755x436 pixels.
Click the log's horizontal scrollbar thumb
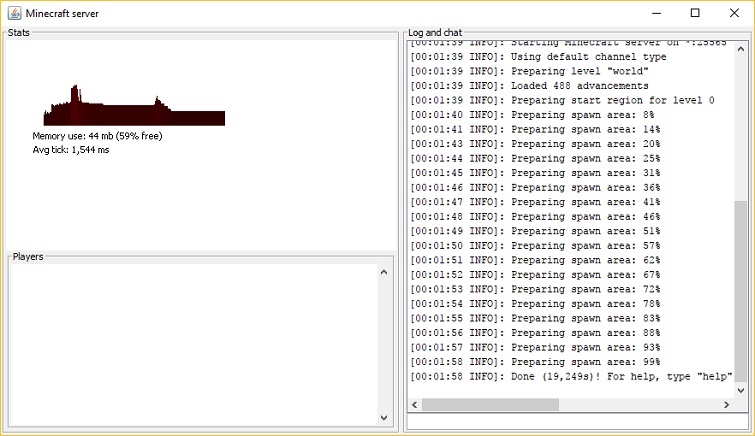point(490,405)
